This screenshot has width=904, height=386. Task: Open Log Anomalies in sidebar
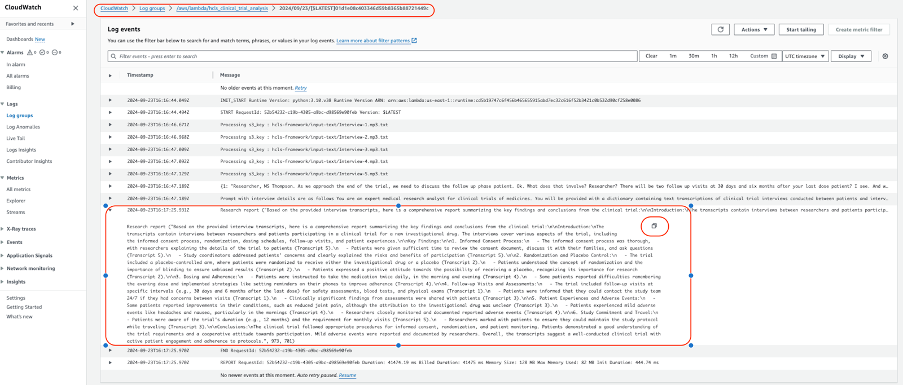(23, 127)
